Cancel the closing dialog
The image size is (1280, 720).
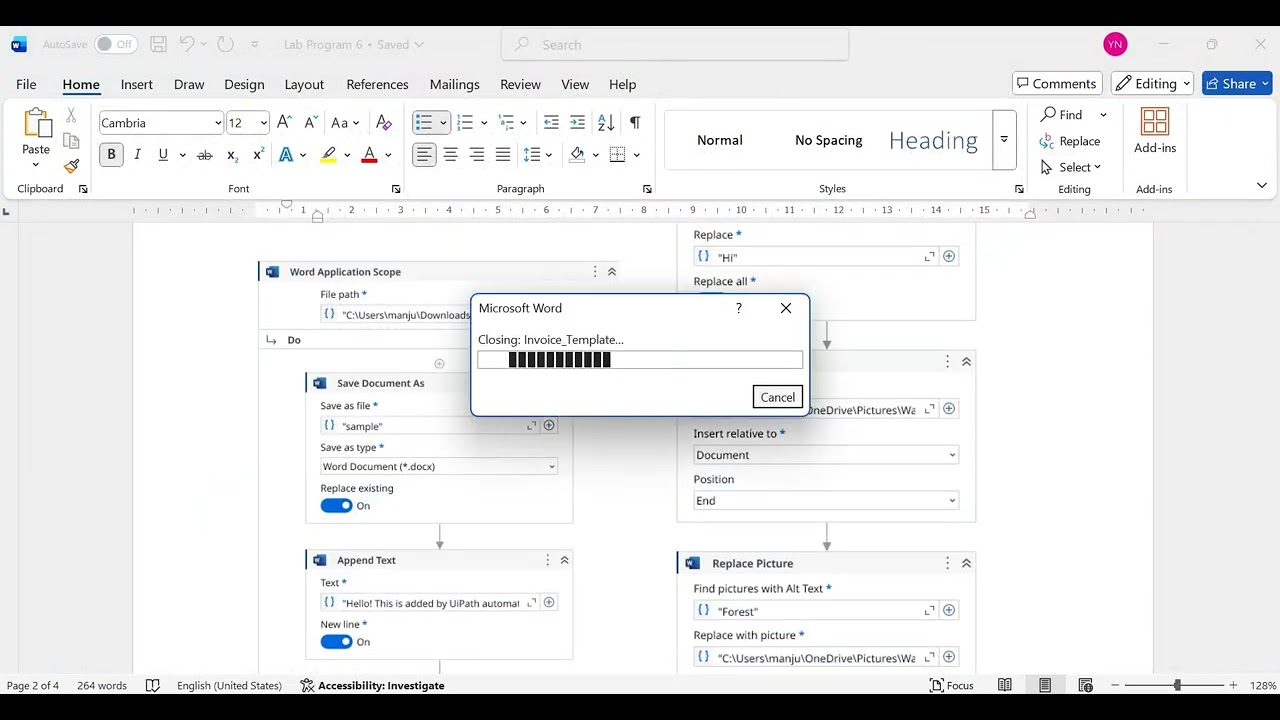point(777,397)
